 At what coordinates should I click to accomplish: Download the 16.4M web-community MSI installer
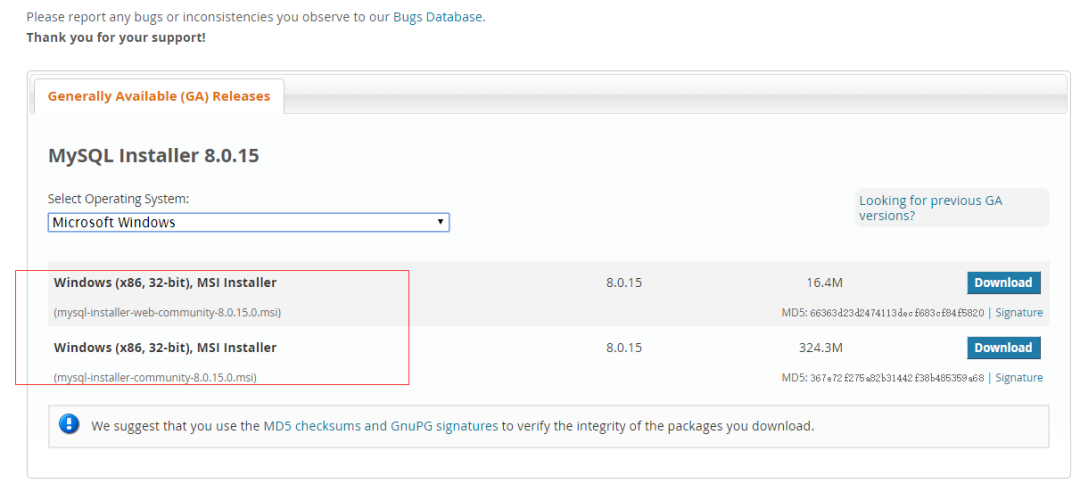point(1003,282)
